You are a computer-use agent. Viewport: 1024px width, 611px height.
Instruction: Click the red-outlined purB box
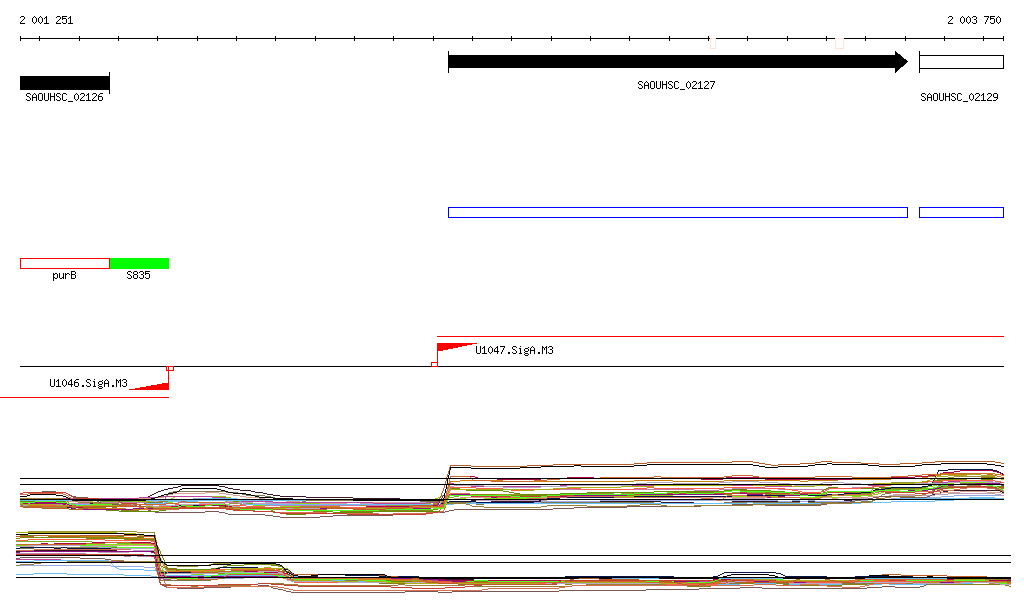(x=65, y=264)
